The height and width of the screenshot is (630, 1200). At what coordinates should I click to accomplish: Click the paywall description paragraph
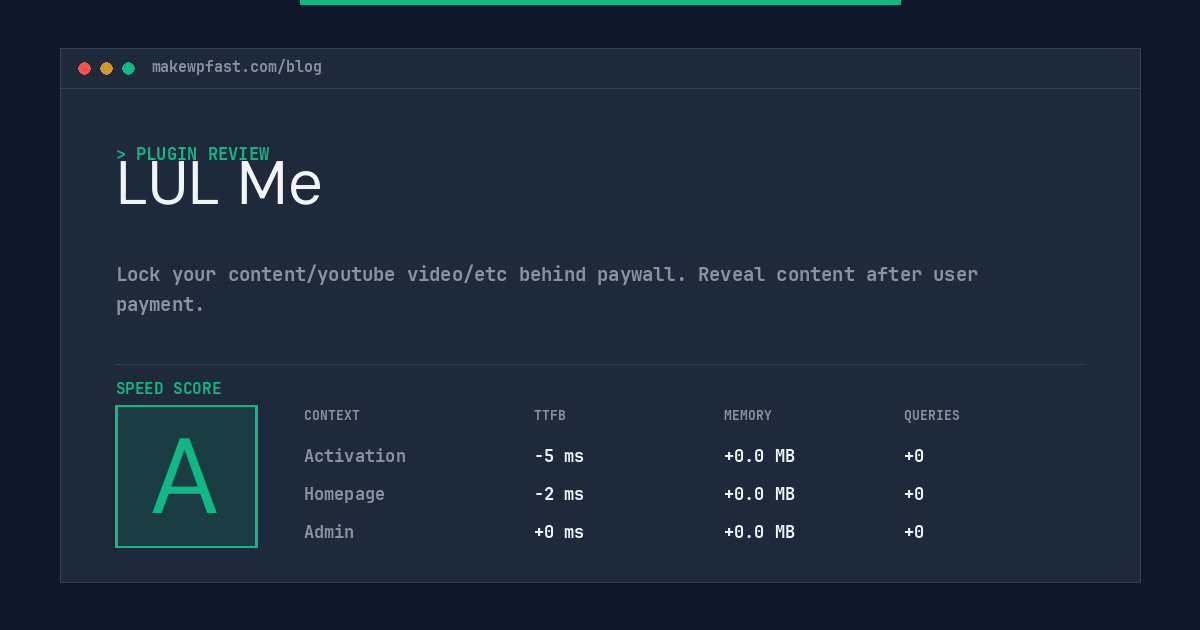pyautogui.click(x=547, y=289)
